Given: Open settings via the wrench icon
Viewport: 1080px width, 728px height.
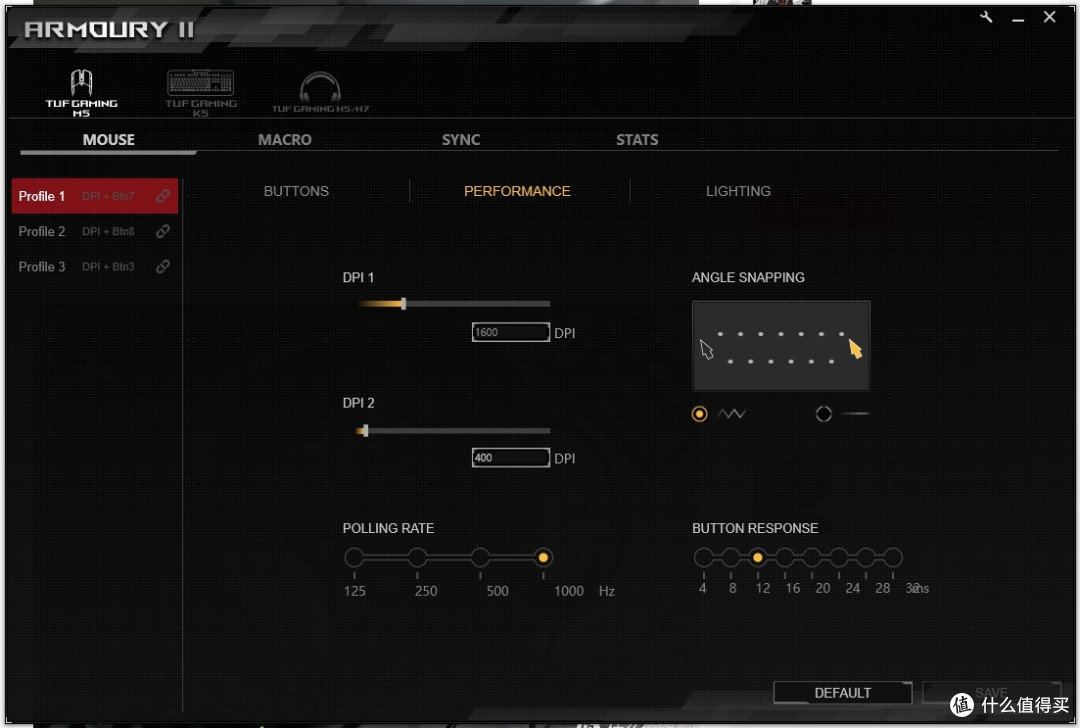Looking at the screenshot, I should click(x=986, y=17).
